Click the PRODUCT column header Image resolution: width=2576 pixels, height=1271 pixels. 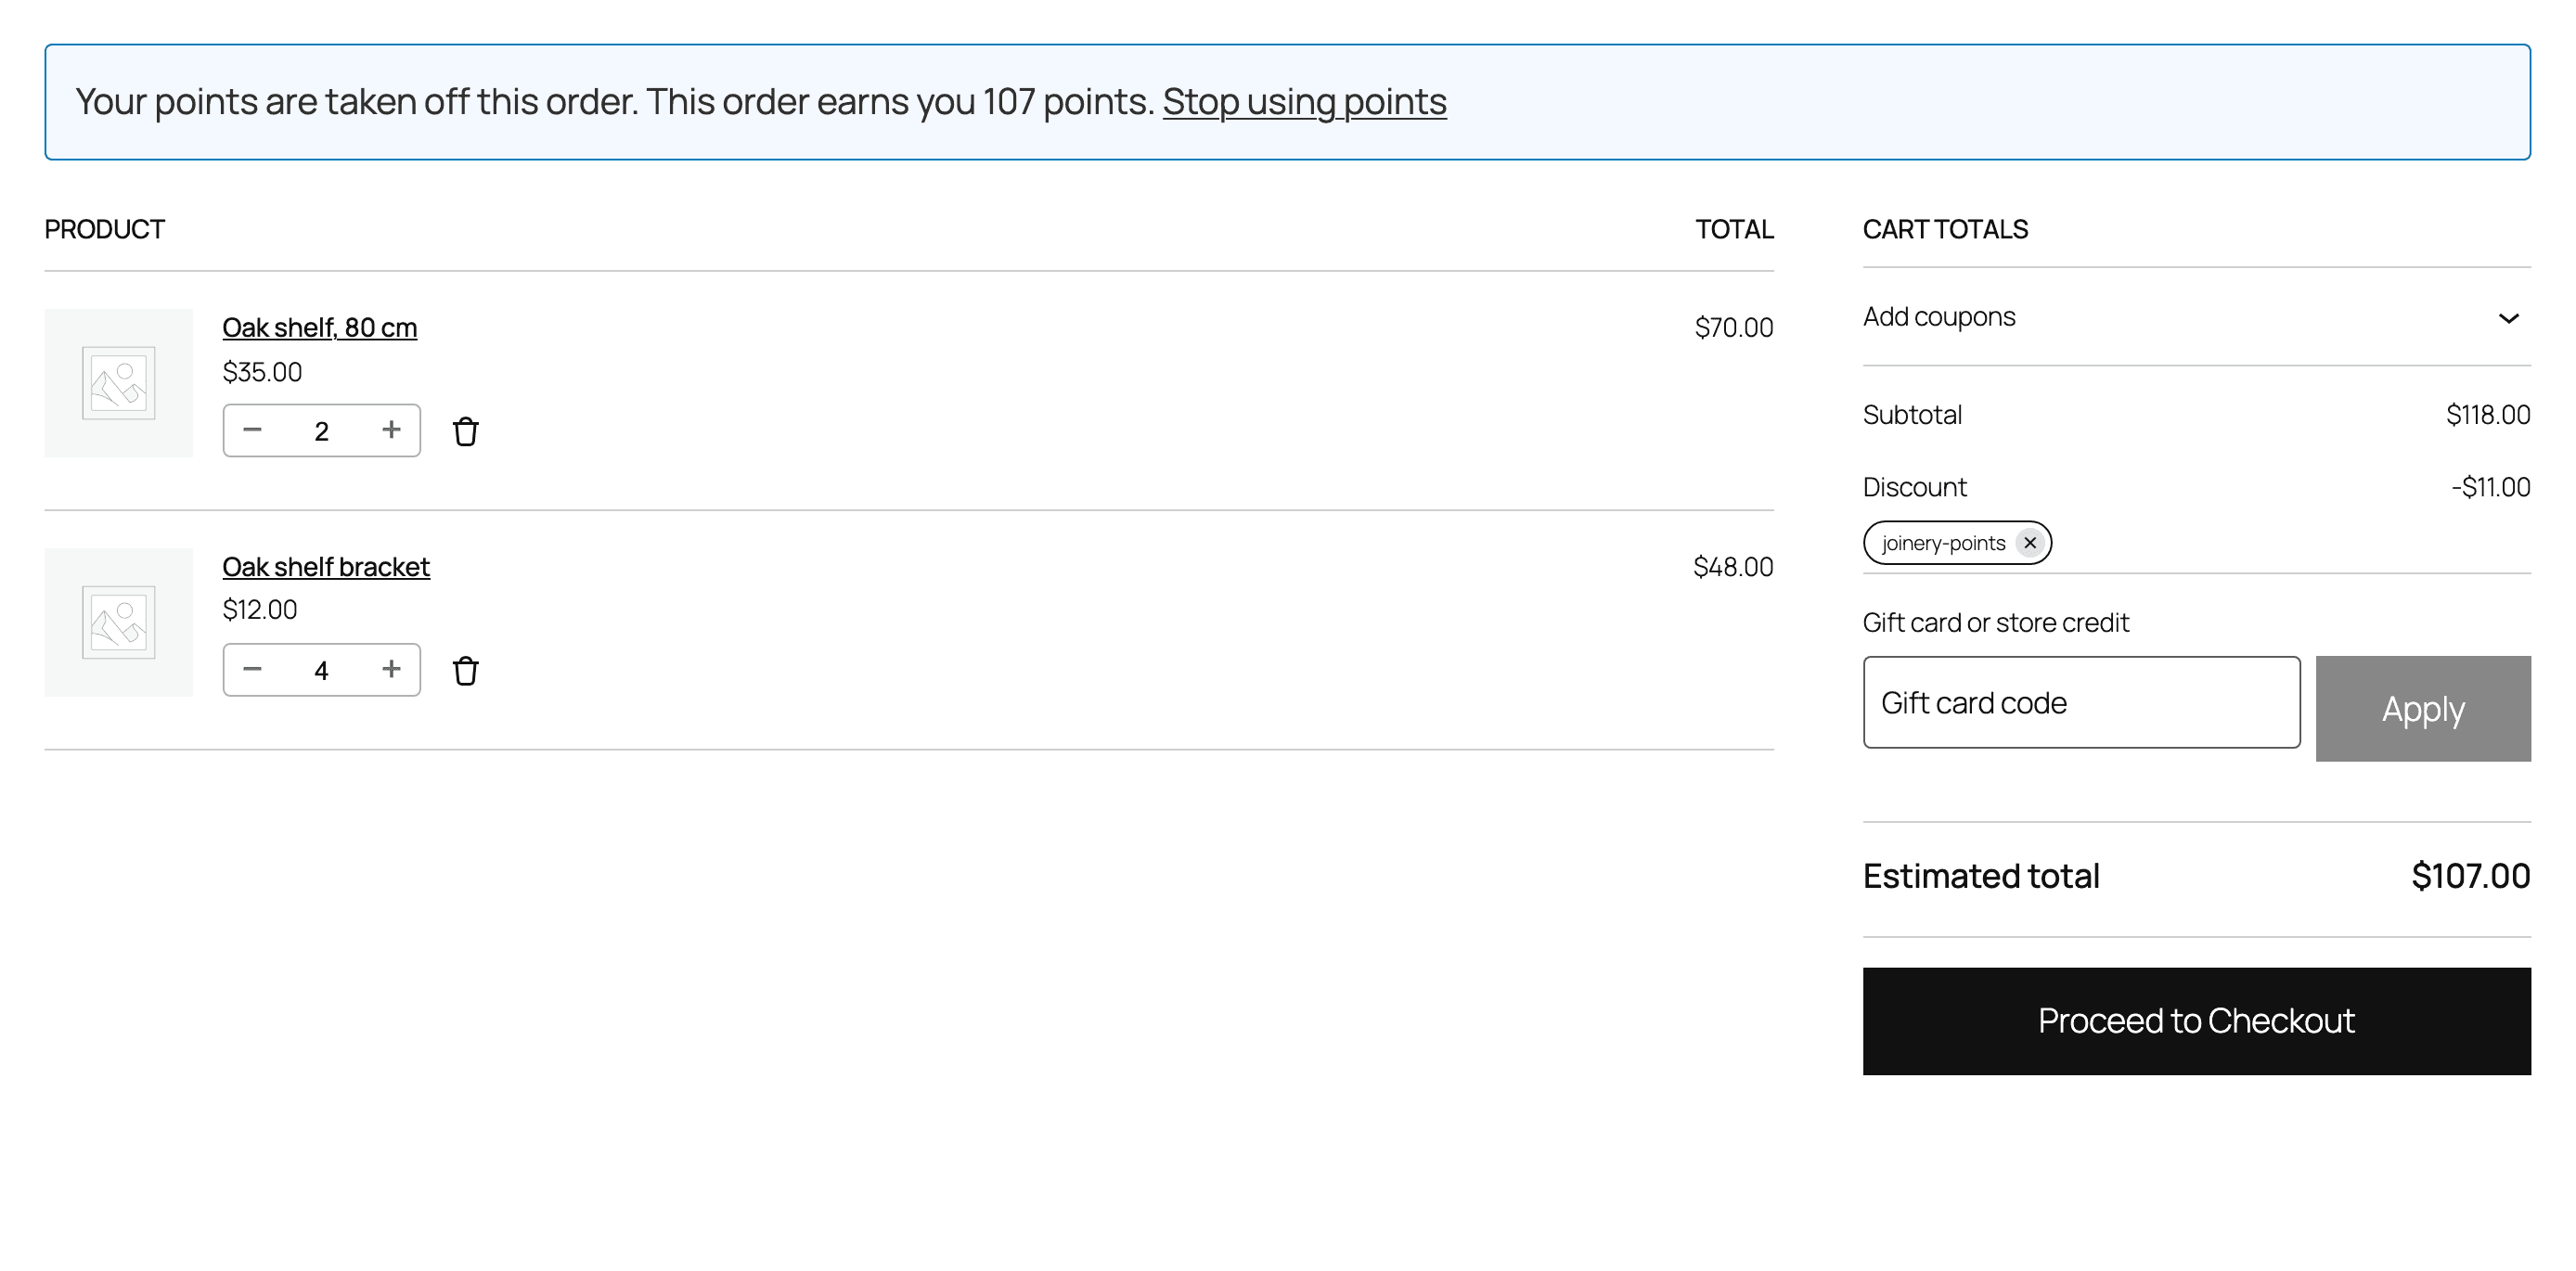tap(104, 229)
